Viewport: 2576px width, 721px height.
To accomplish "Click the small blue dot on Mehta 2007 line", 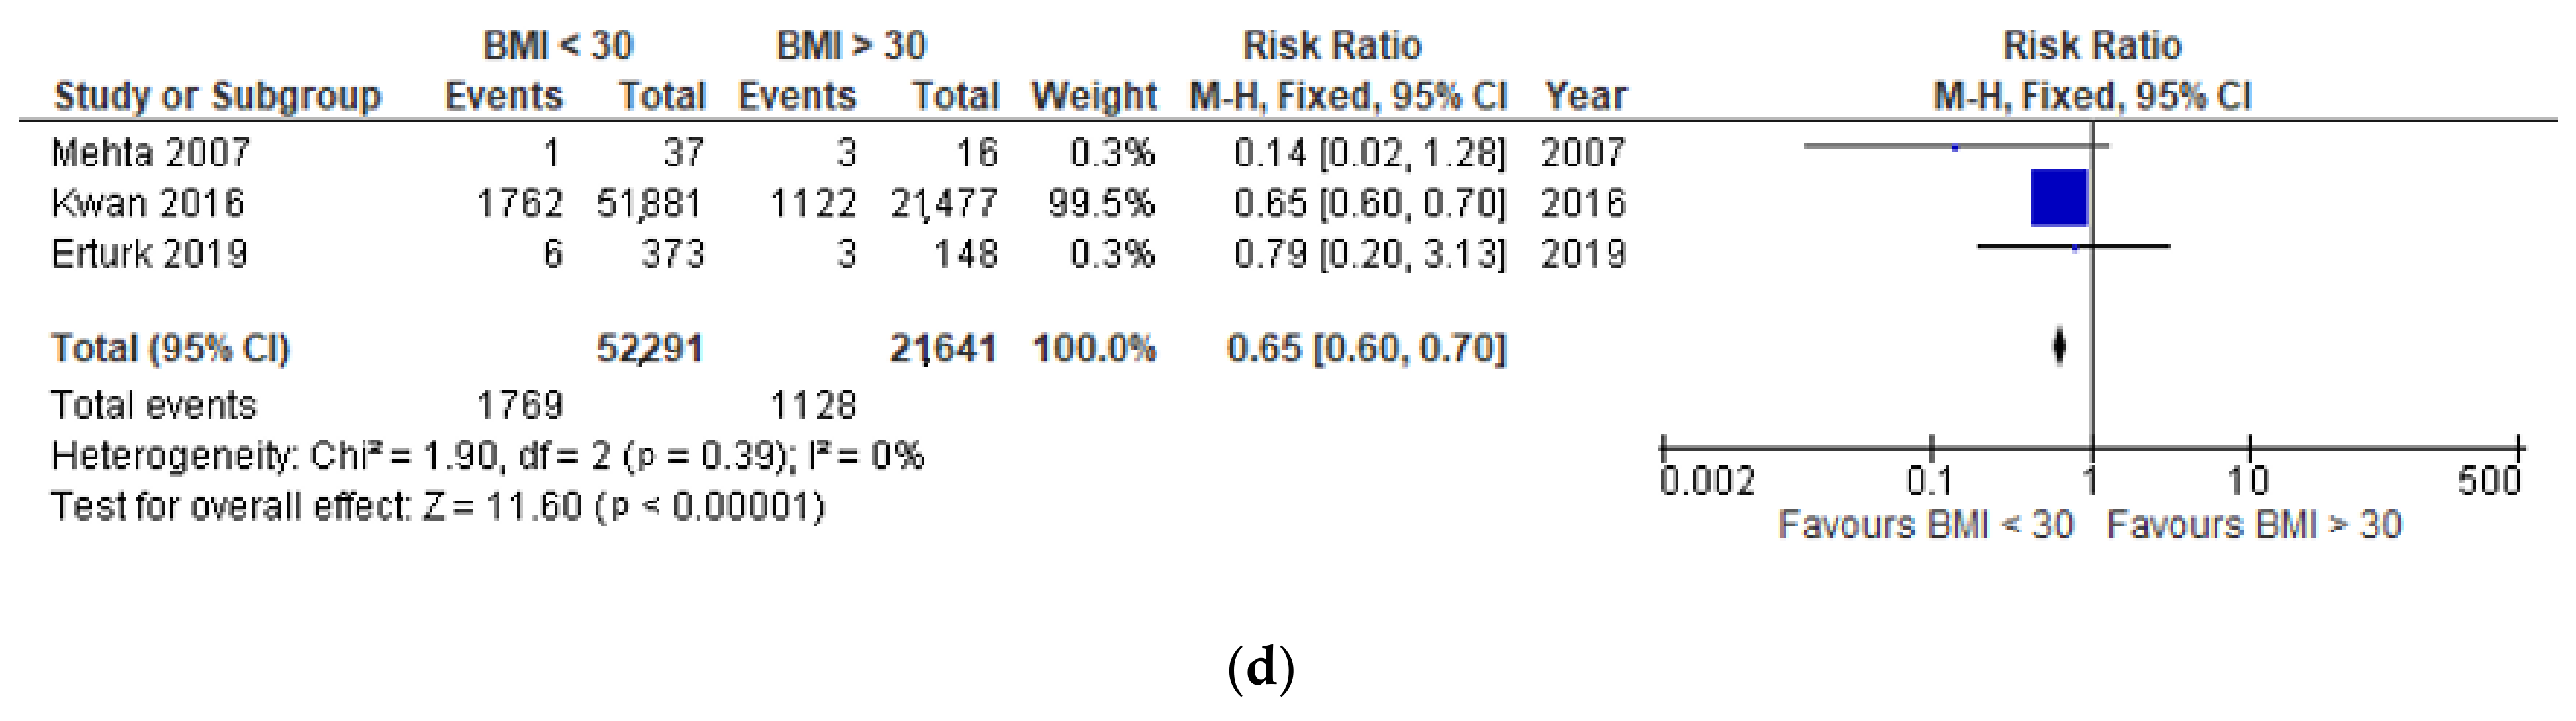I will 1955,148.
